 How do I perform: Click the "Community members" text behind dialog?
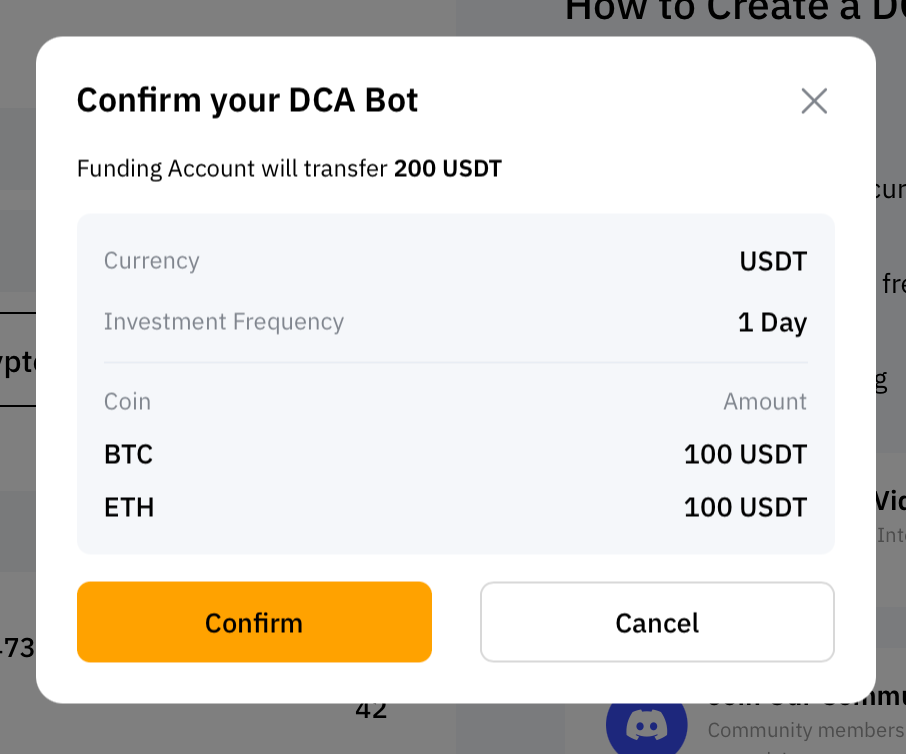[805, 731]
